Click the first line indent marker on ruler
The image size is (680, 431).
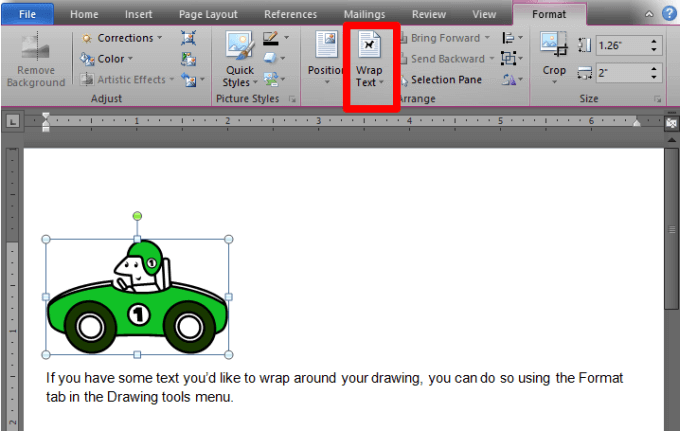pos(46,117)
